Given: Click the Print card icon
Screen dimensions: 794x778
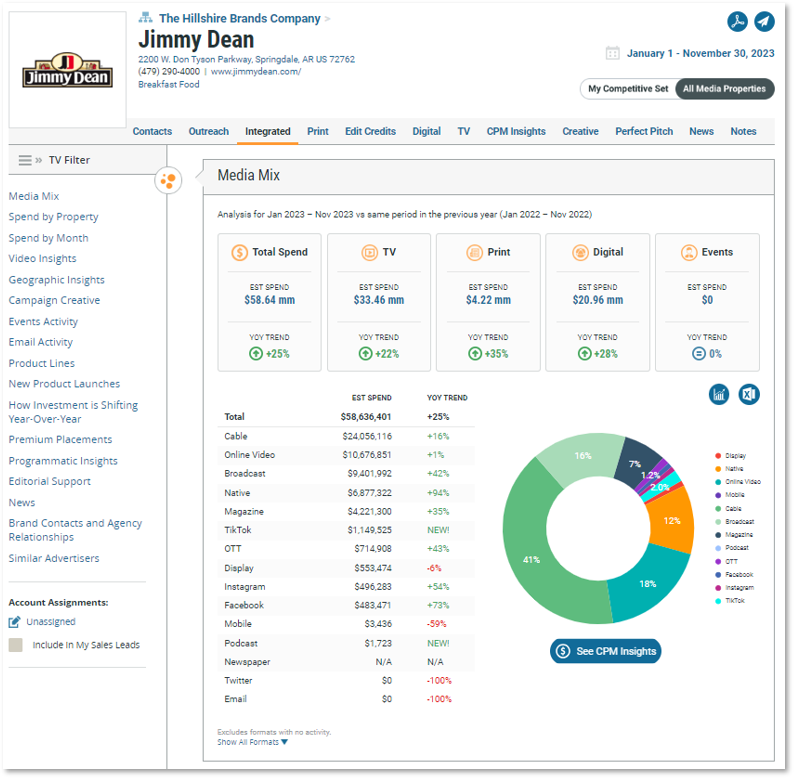Looking at the screenshot, I should coord(474,252).
